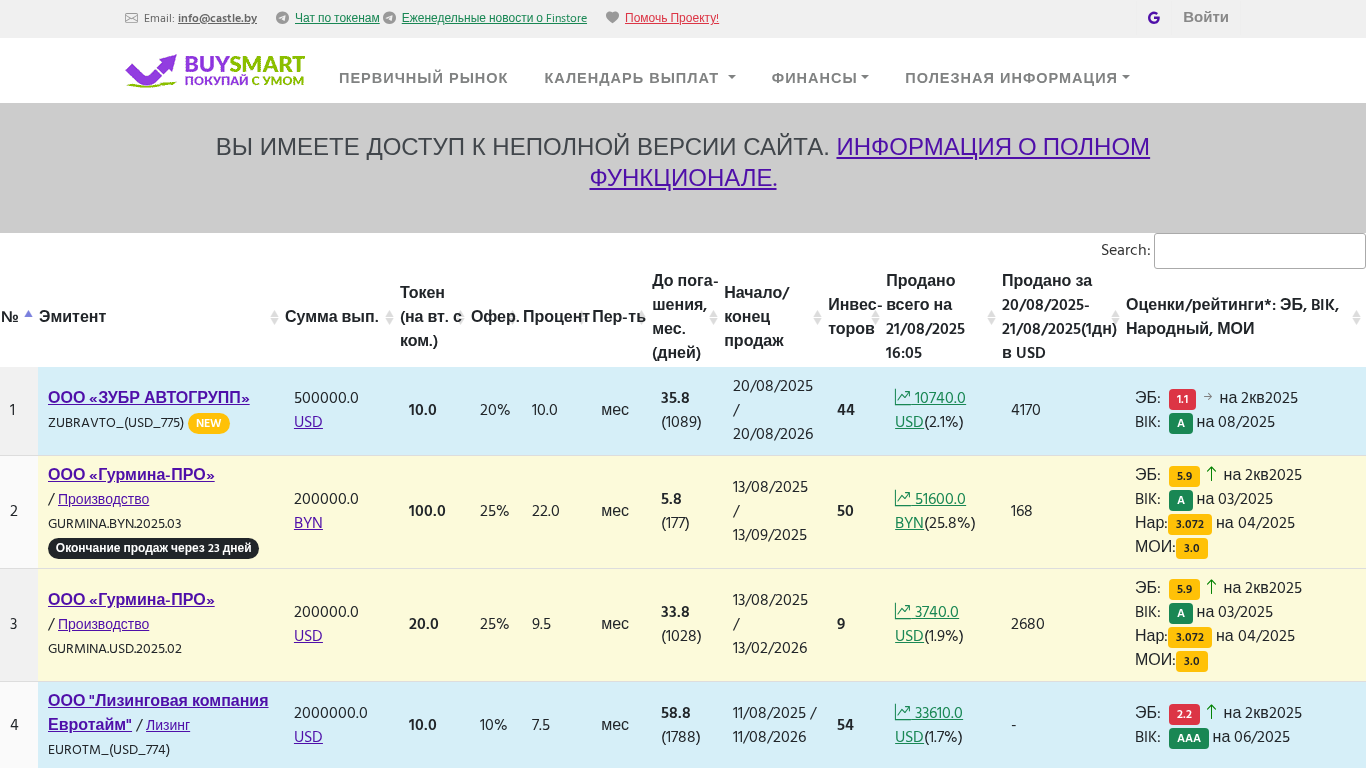Click the NEW badge on ZUBRAVTO token
The width and height of the screenshot is (1366, 768).
209,423
